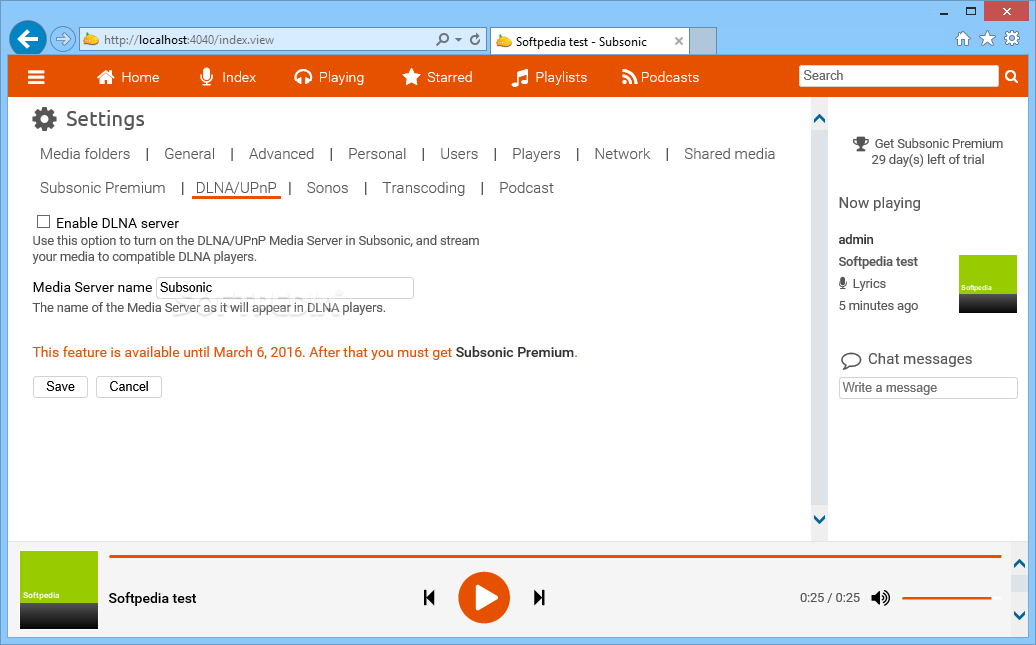Image resolution: width=1036 pixels, height=645 pixels.
Task: Seek within the song progress bar
Action: pos(555,556)
